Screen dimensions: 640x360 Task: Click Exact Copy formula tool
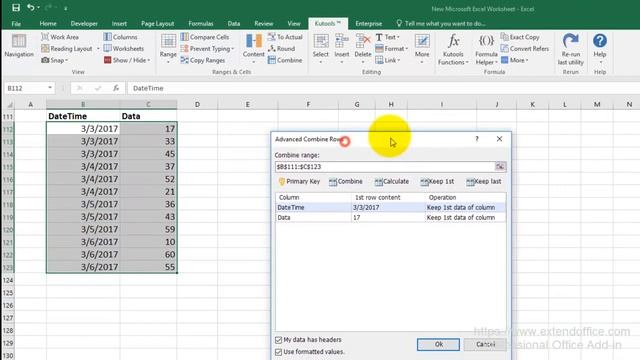click(520, 37)
